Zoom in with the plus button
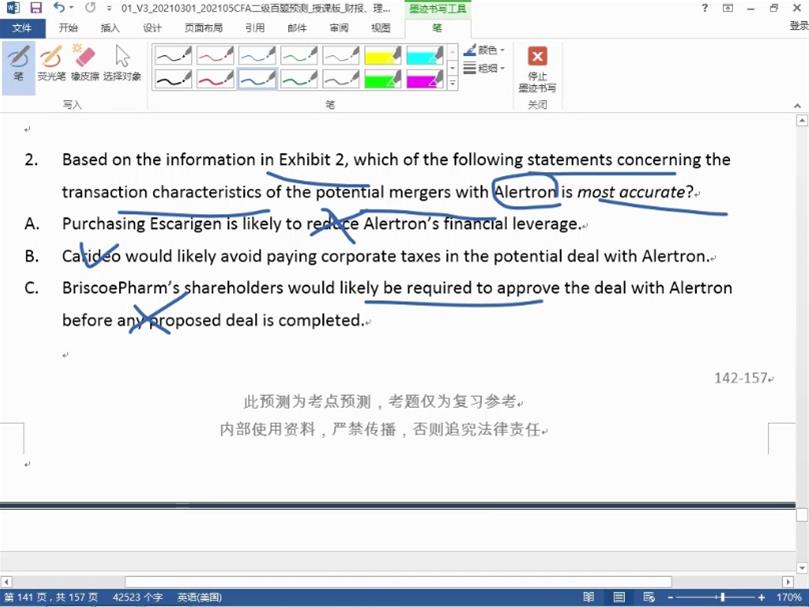809x607 pixels. click(761, 598)
